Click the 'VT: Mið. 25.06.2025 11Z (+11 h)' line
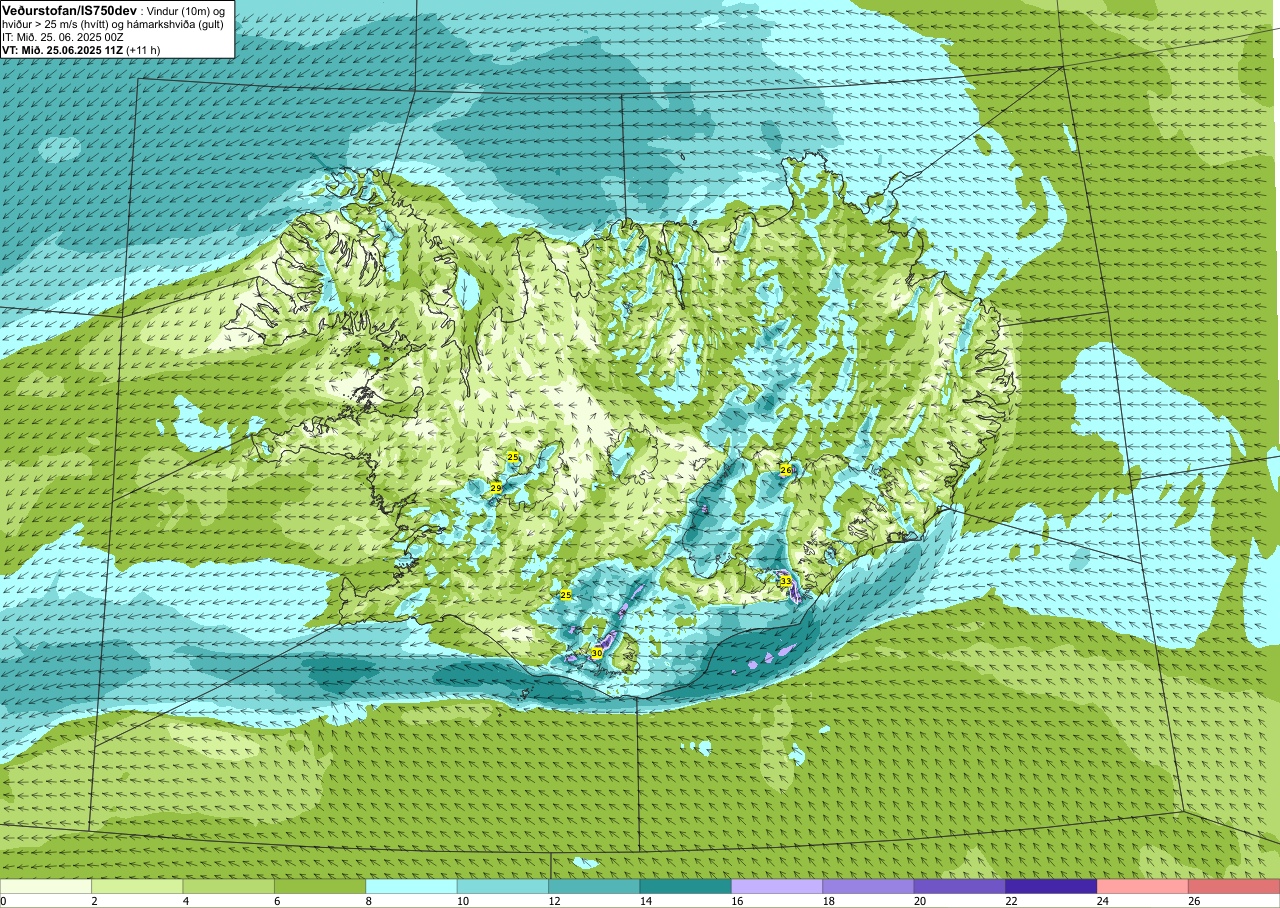Viewport: 1280px width, 908px height. [x=81, y=50]
